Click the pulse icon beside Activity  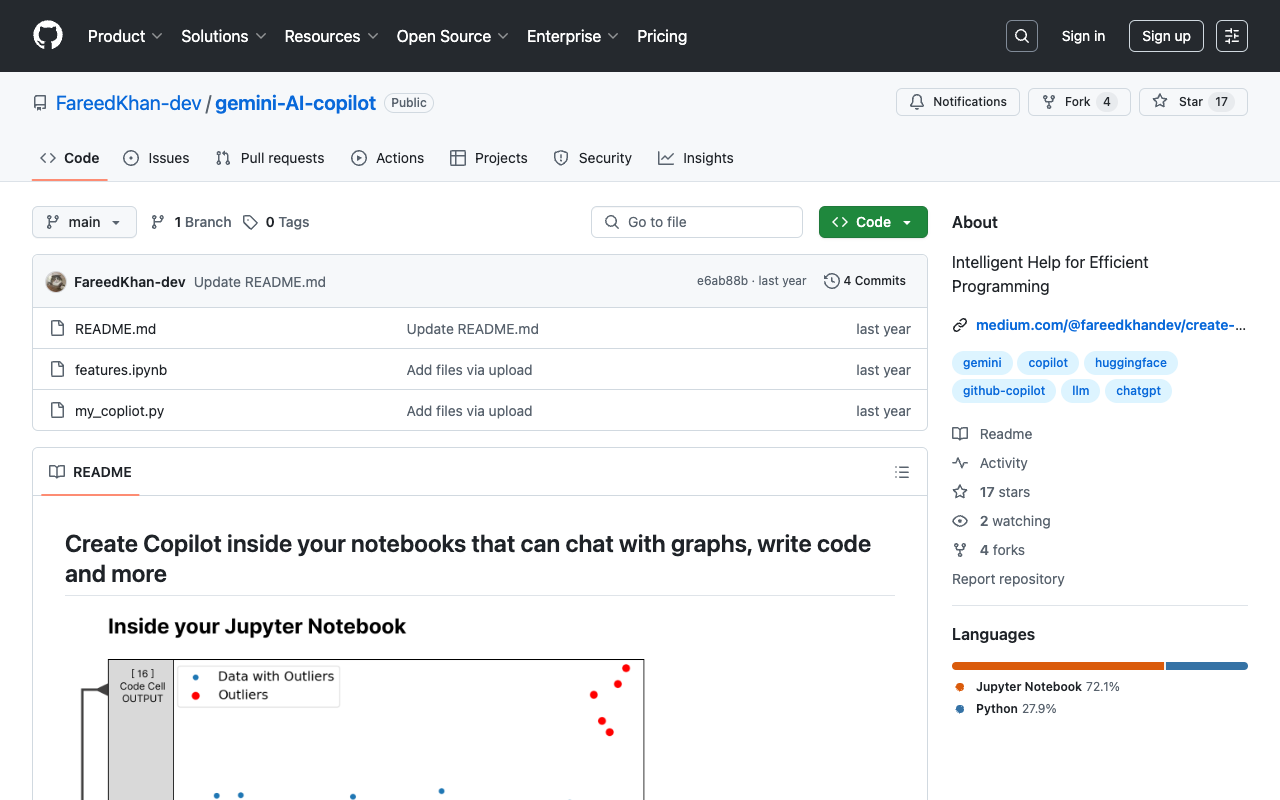tap(960, 463)
